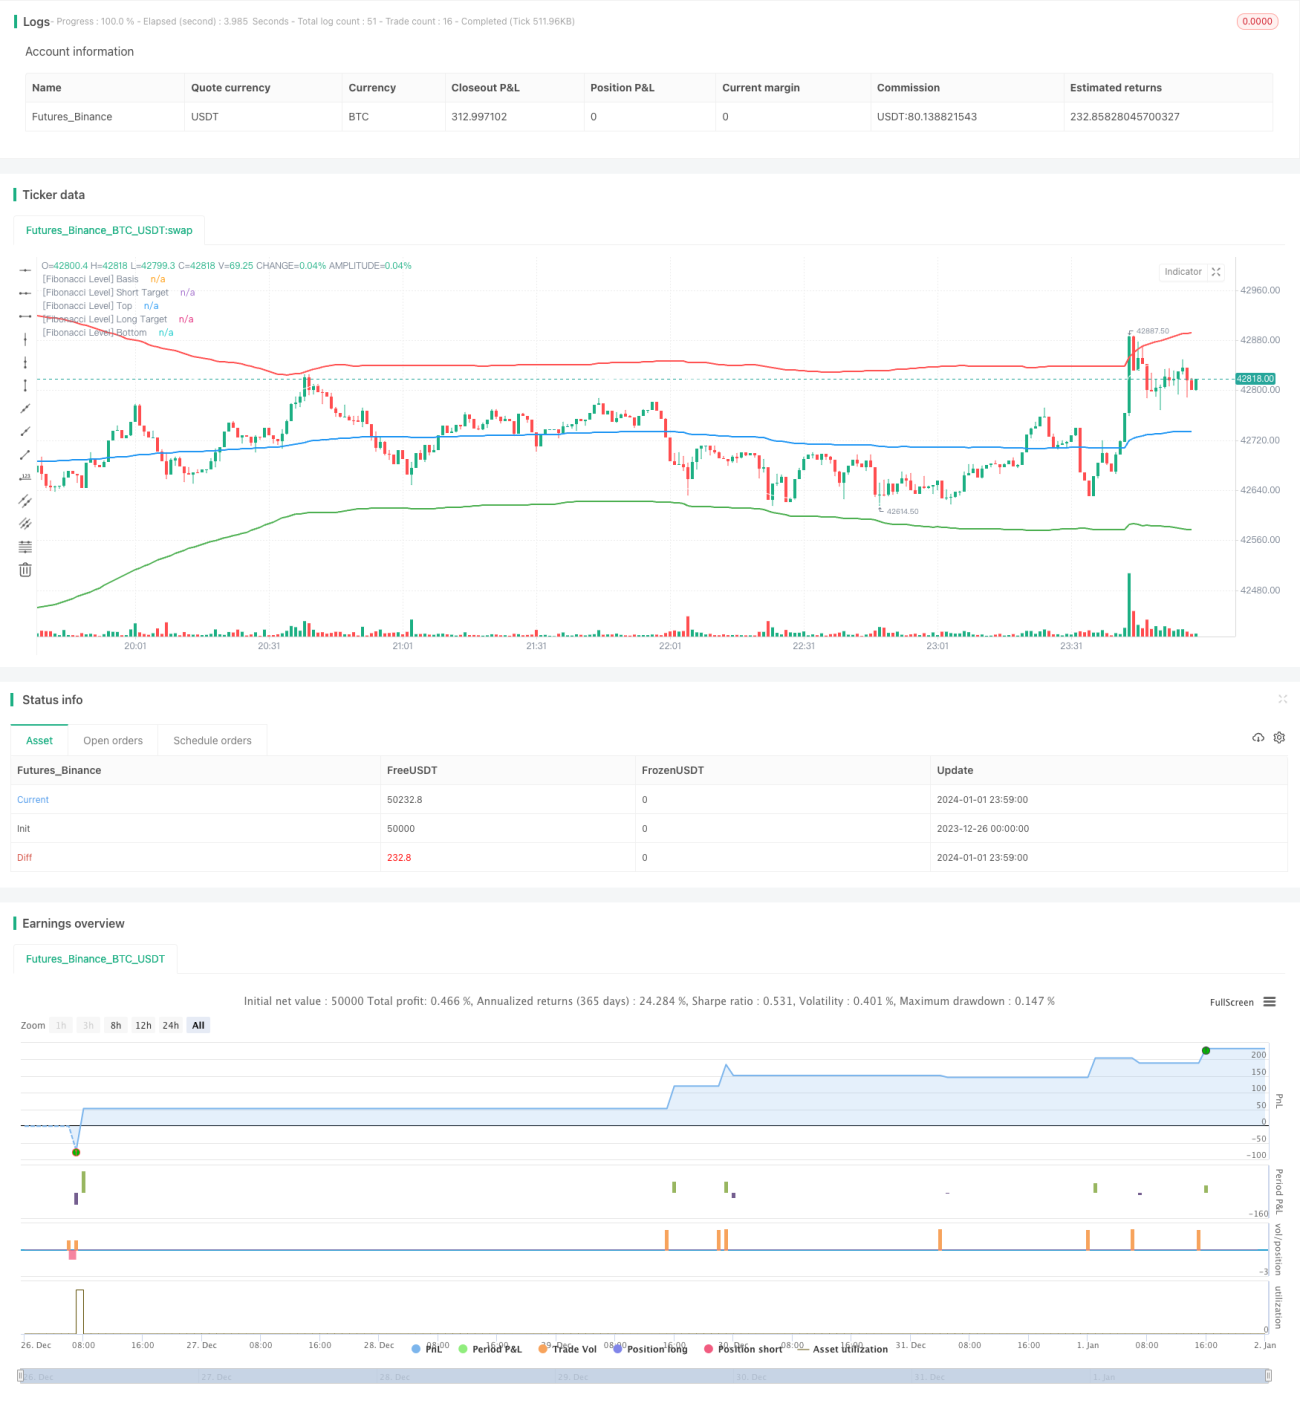
Task: Click the cloud download icon in Status info
Action: pyautogui.click(x=1258, y=738)
